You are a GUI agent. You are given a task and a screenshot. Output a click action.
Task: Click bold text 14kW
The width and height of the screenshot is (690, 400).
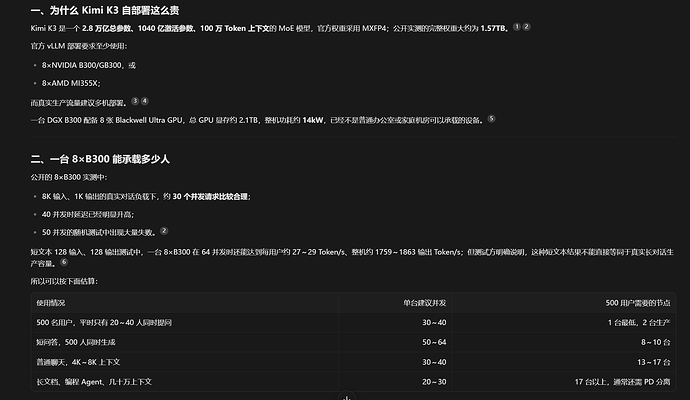(313, 120)
